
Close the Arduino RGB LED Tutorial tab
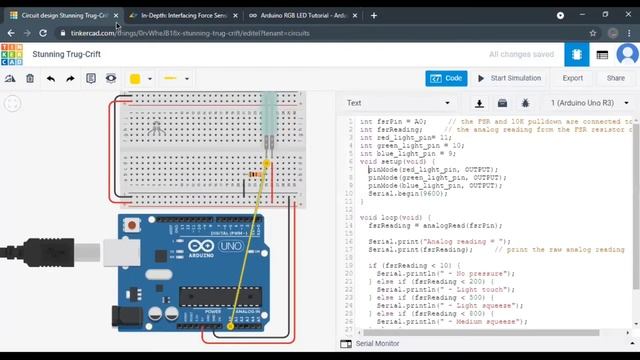pos(355,16)
